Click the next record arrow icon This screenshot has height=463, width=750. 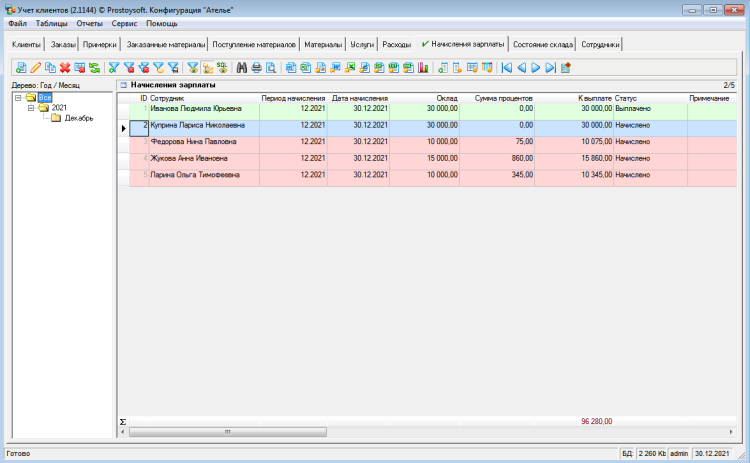[536, 68]
